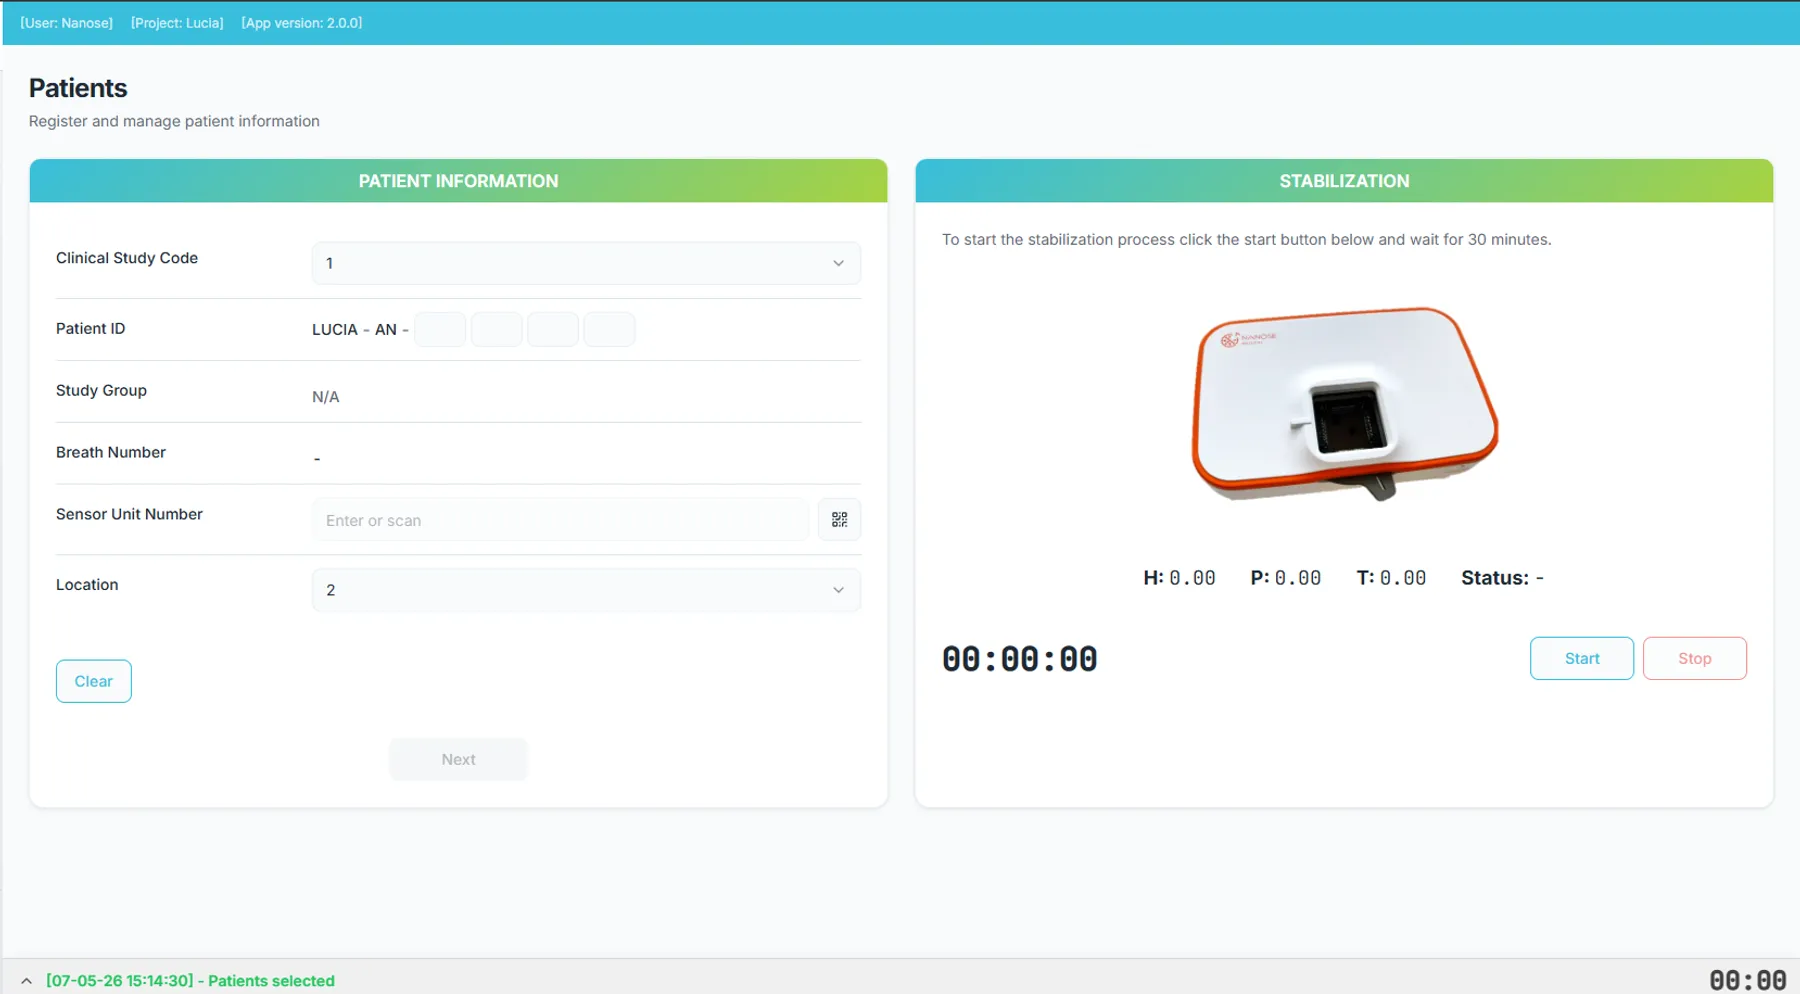Select first Patient ID digit box
Screen dimensions: 1800x994
pyautogui.click(x=440, y=329)
